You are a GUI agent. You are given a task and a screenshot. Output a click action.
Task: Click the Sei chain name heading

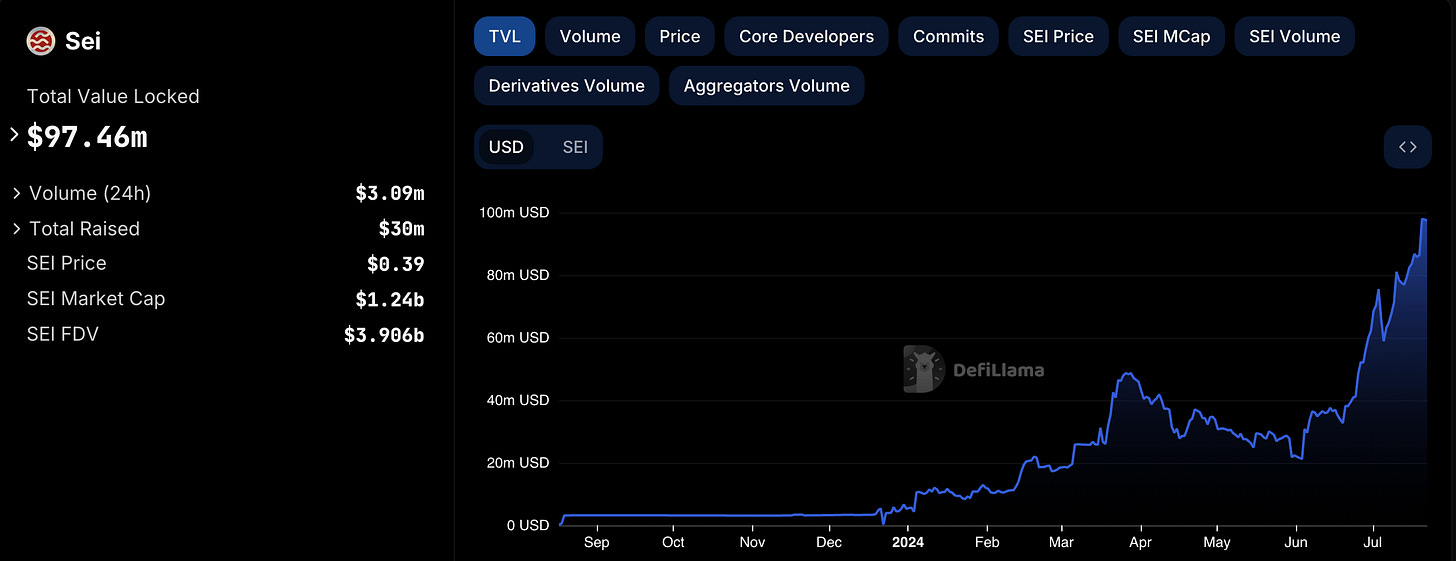tap(83, 41)
